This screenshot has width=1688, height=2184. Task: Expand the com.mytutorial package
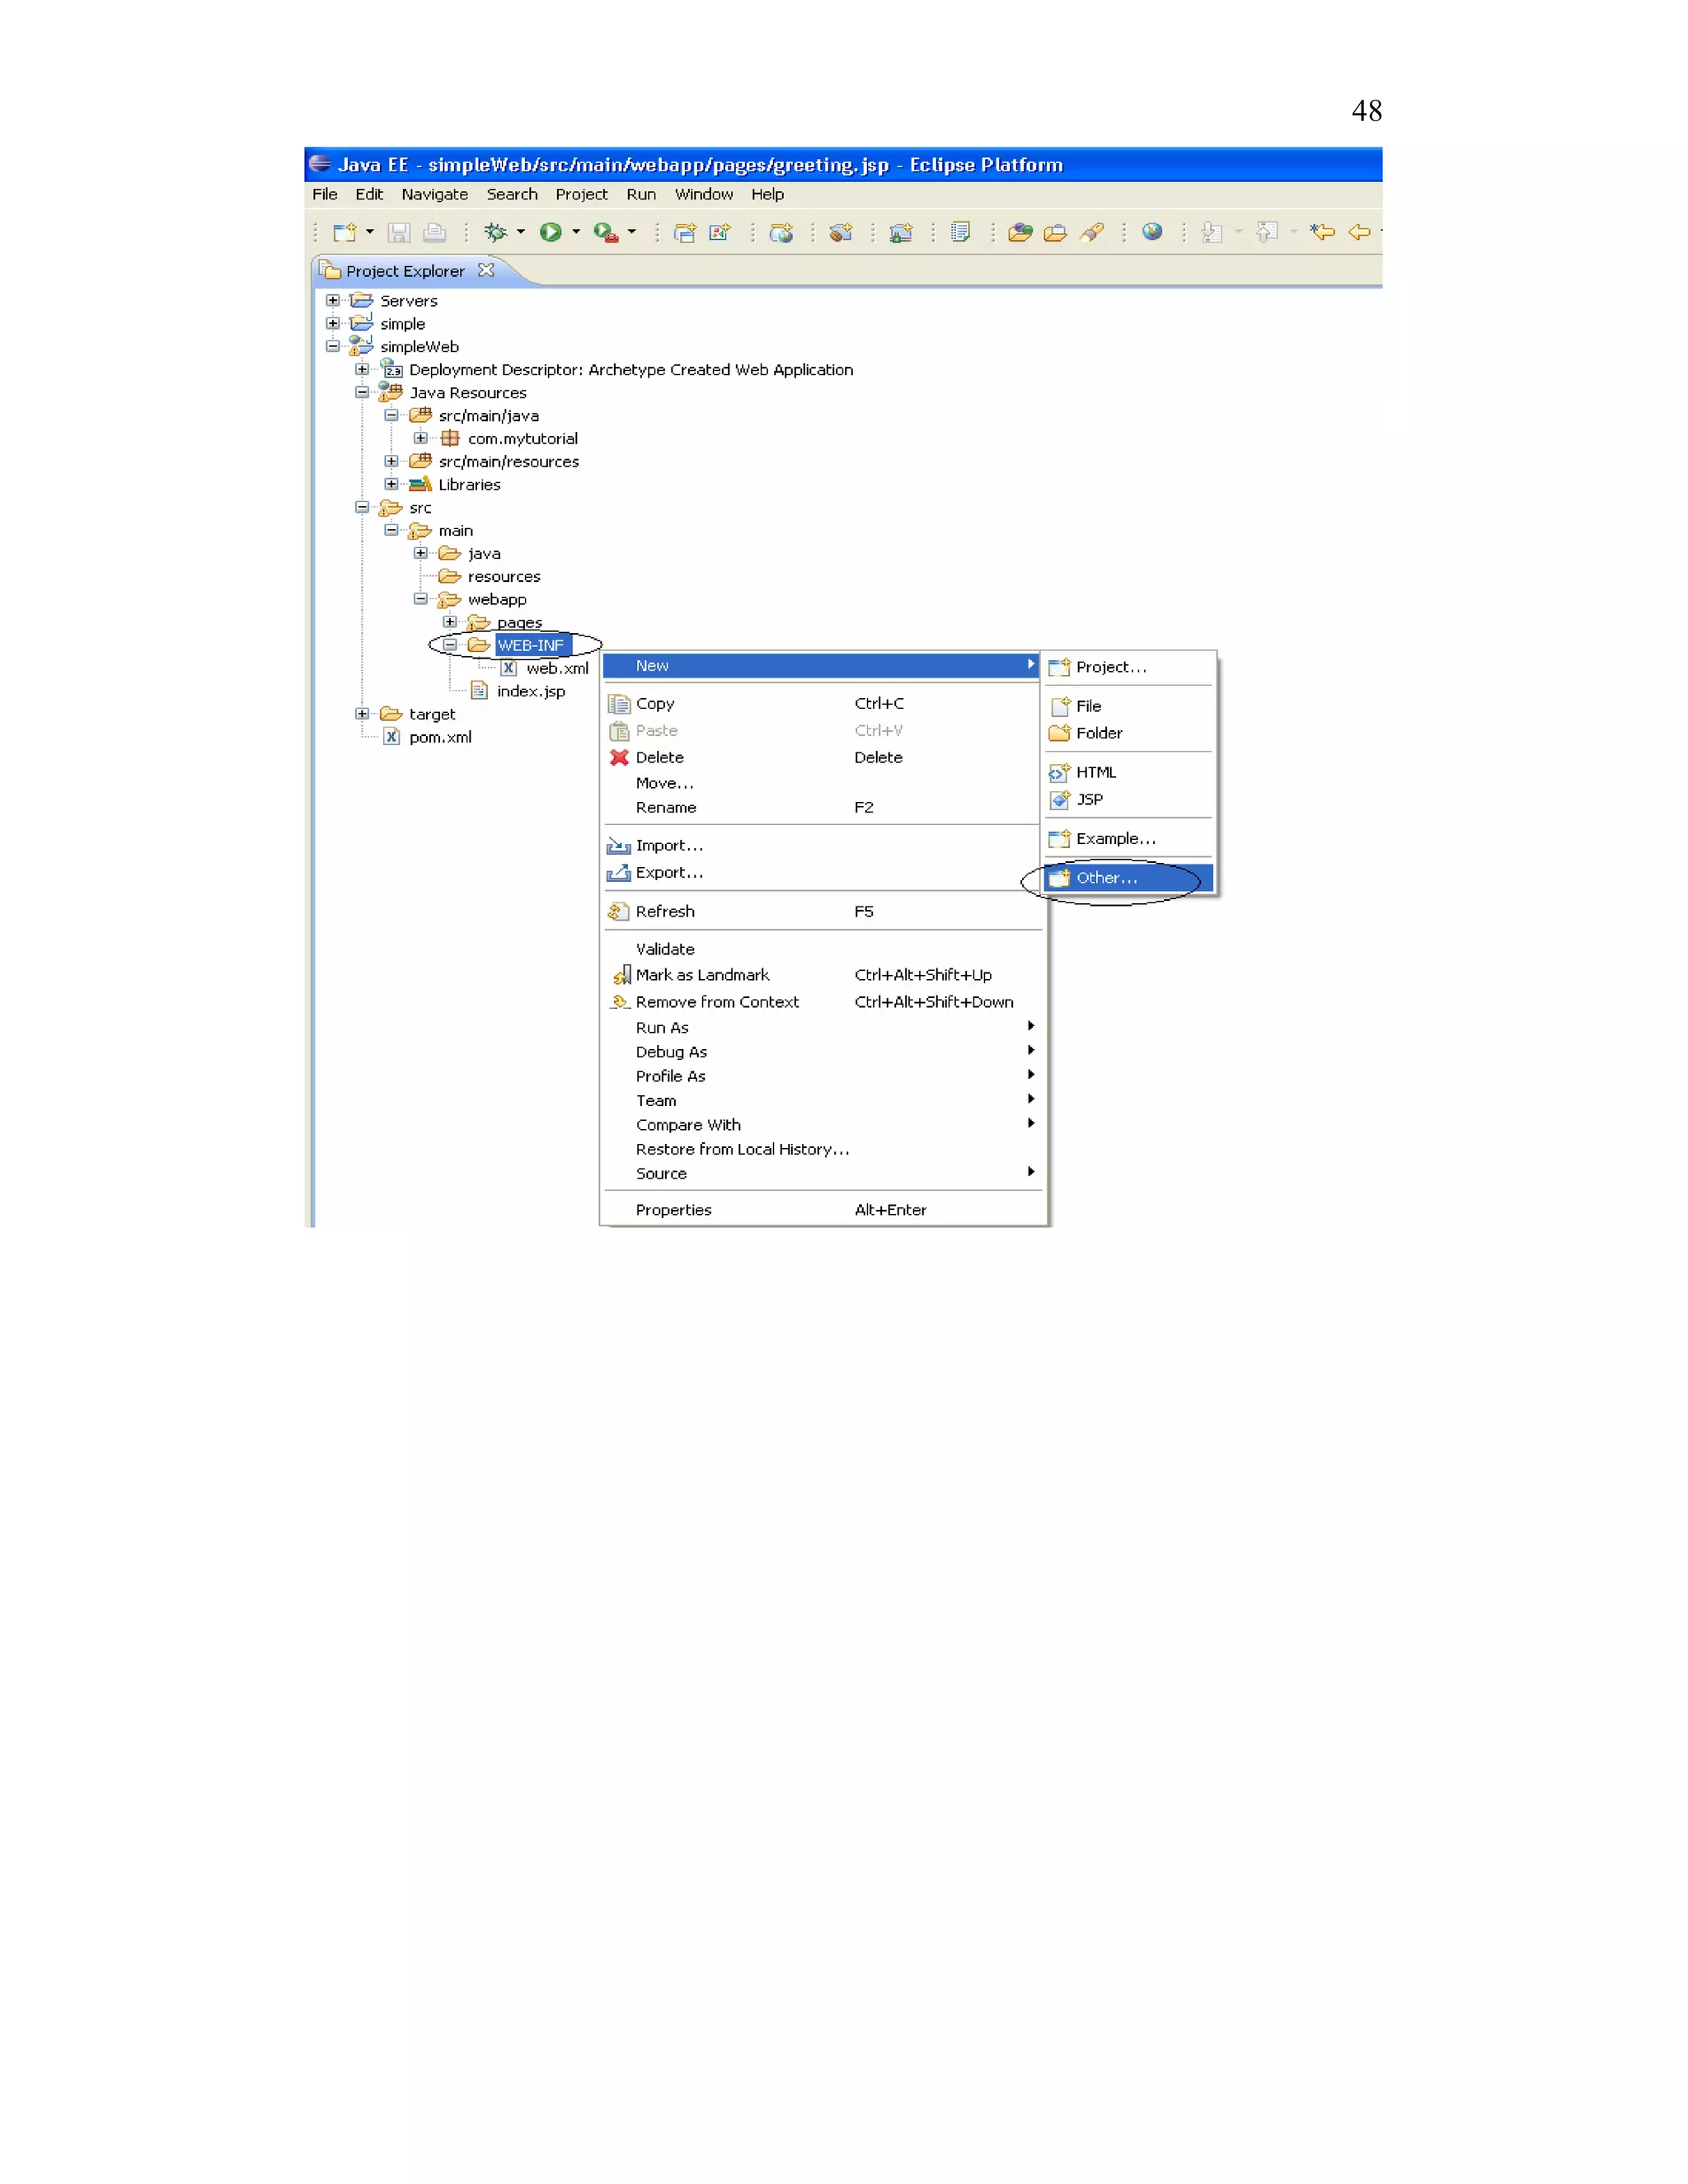coord(421,438)
